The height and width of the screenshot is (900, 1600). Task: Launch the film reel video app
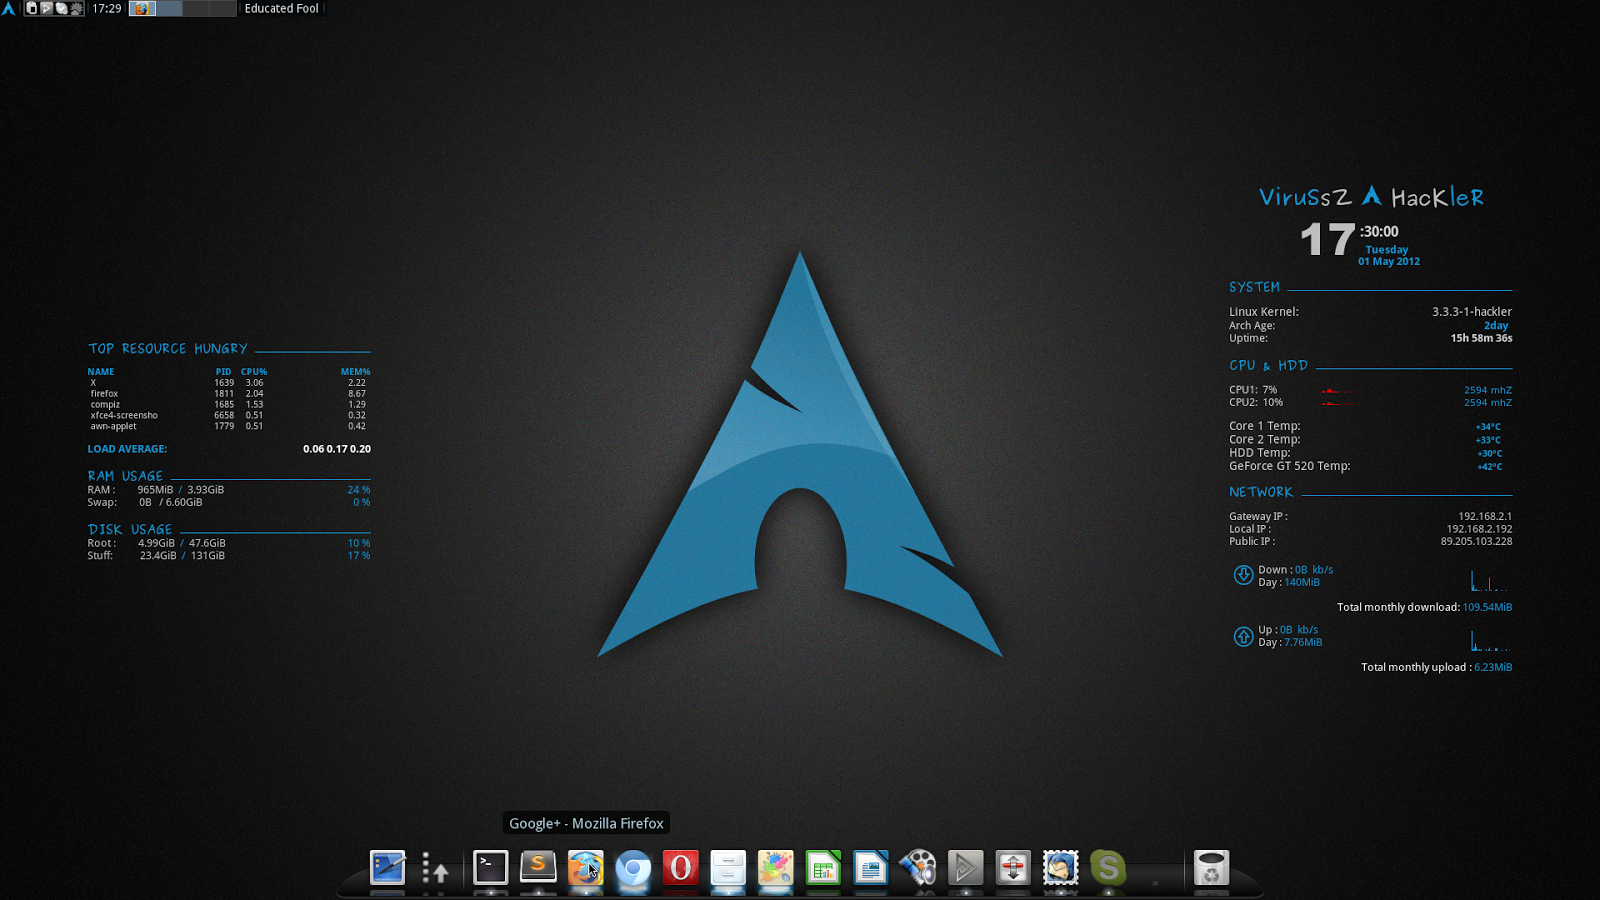click(918, 868)
